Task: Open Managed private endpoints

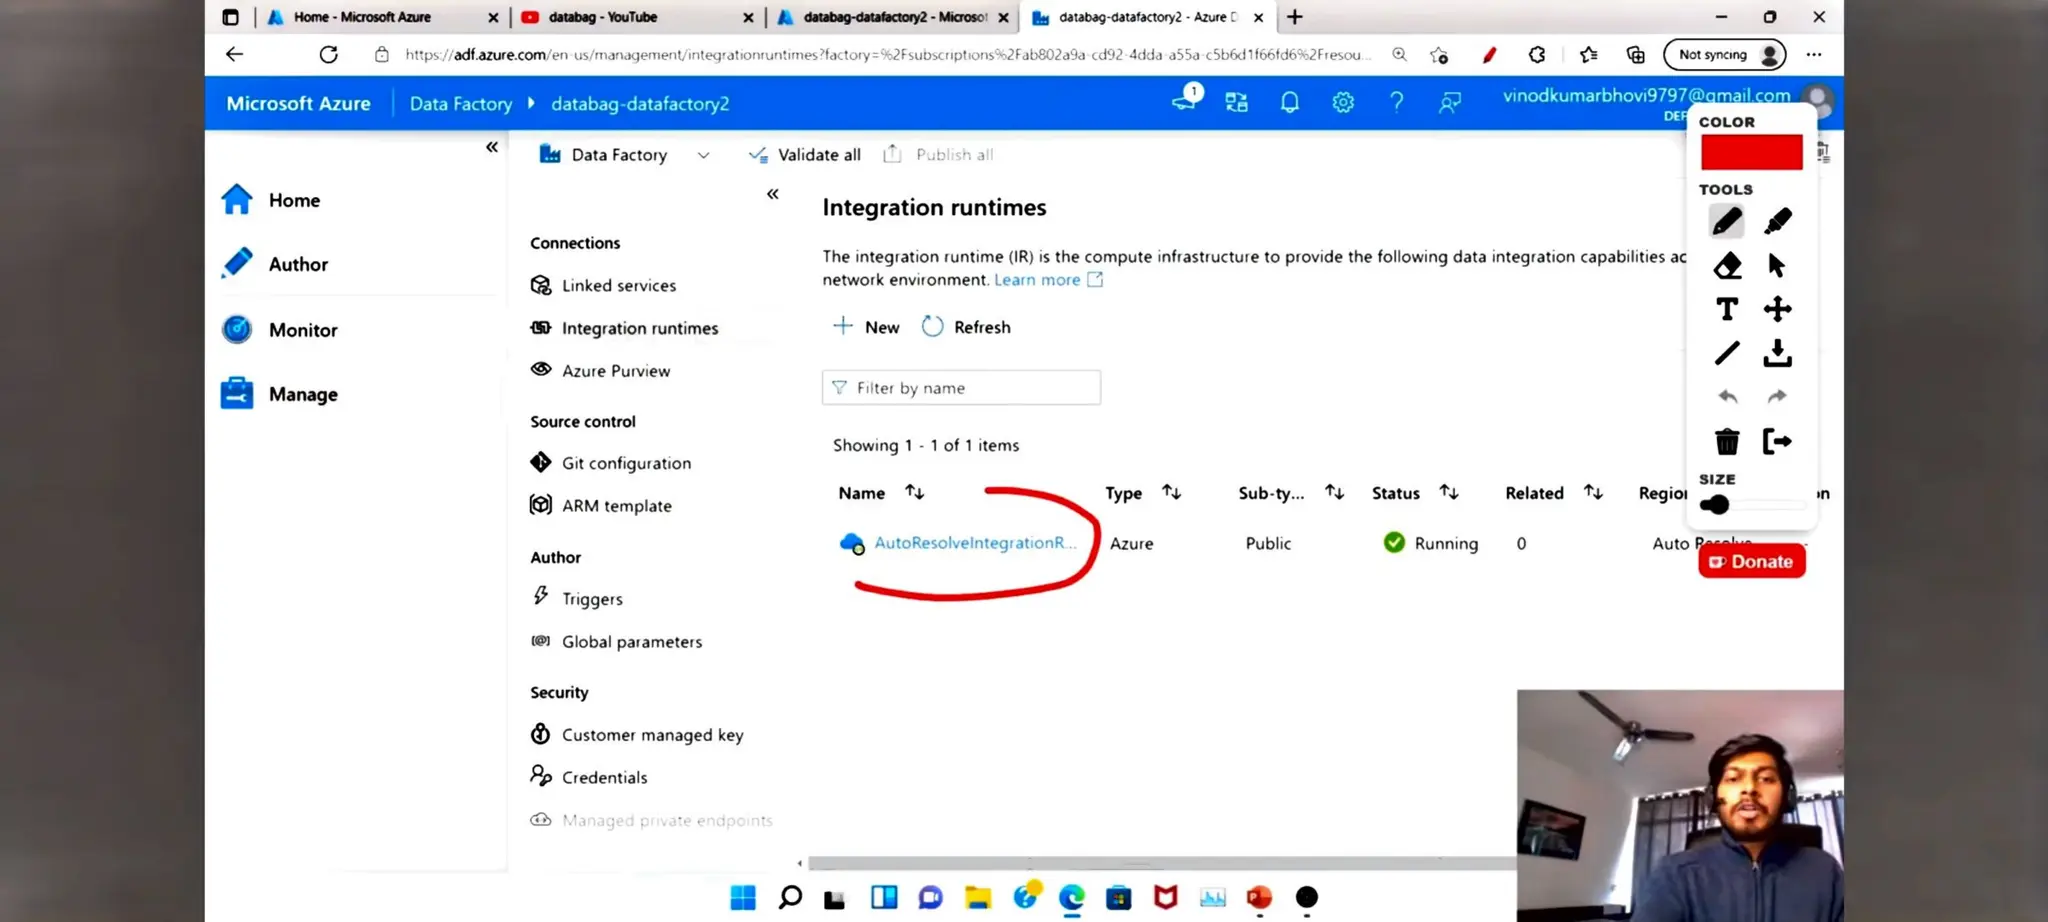Action: [x=651, y=820]
